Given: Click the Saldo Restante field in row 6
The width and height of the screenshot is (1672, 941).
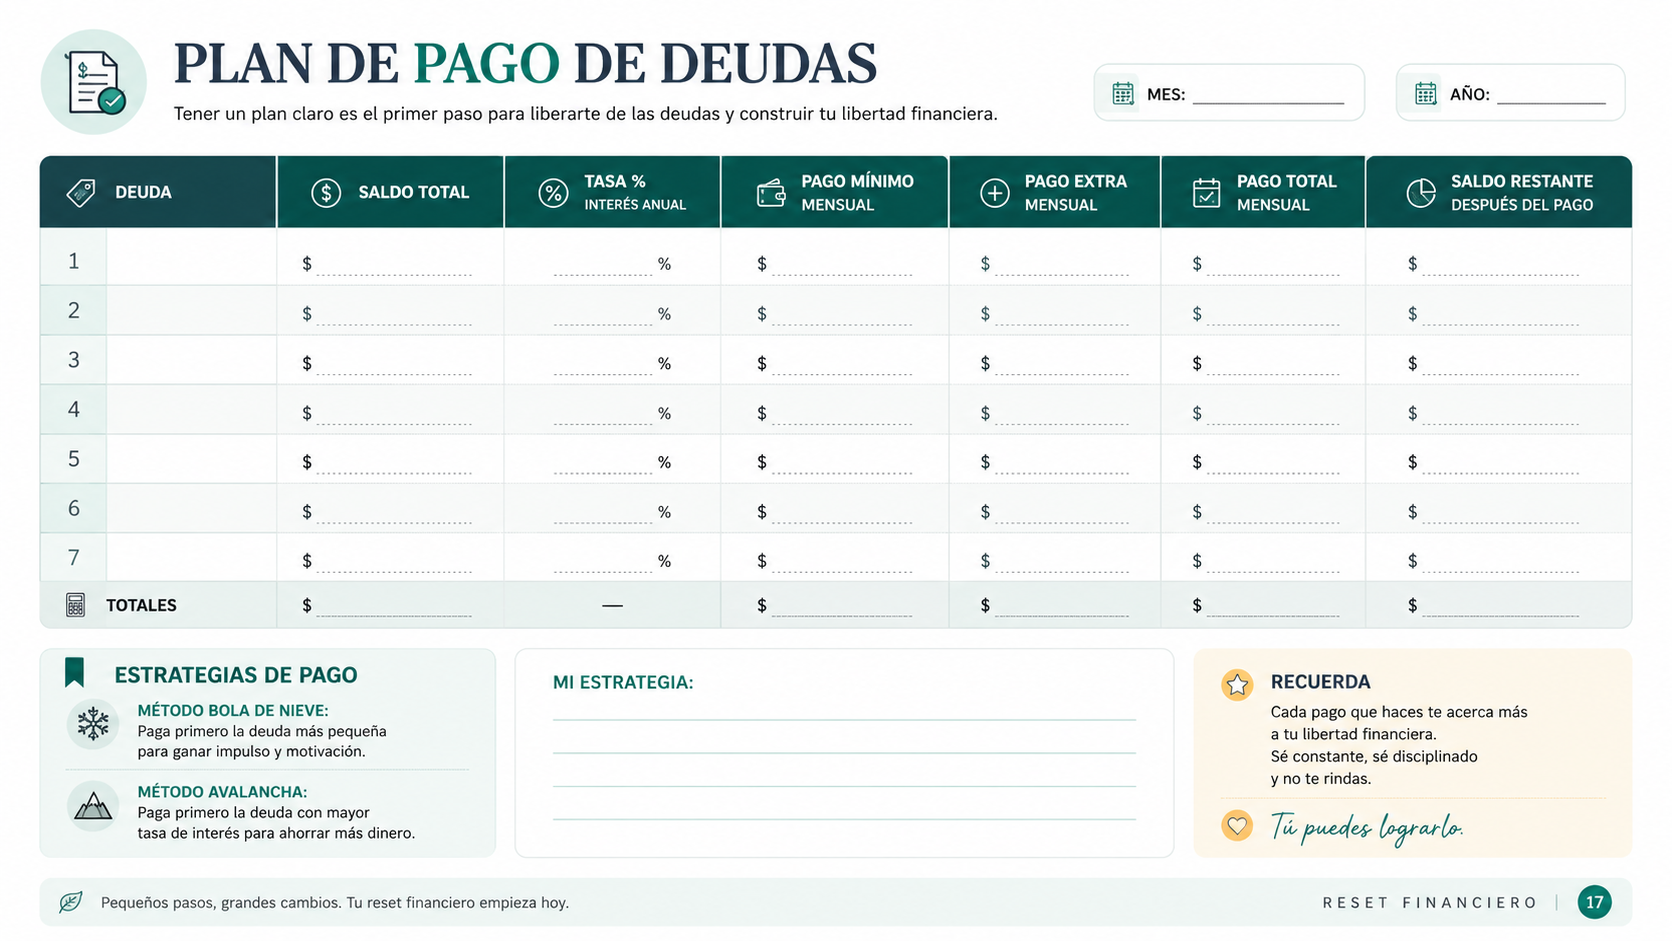Looking at the screenshot, I should point(1494,512).
